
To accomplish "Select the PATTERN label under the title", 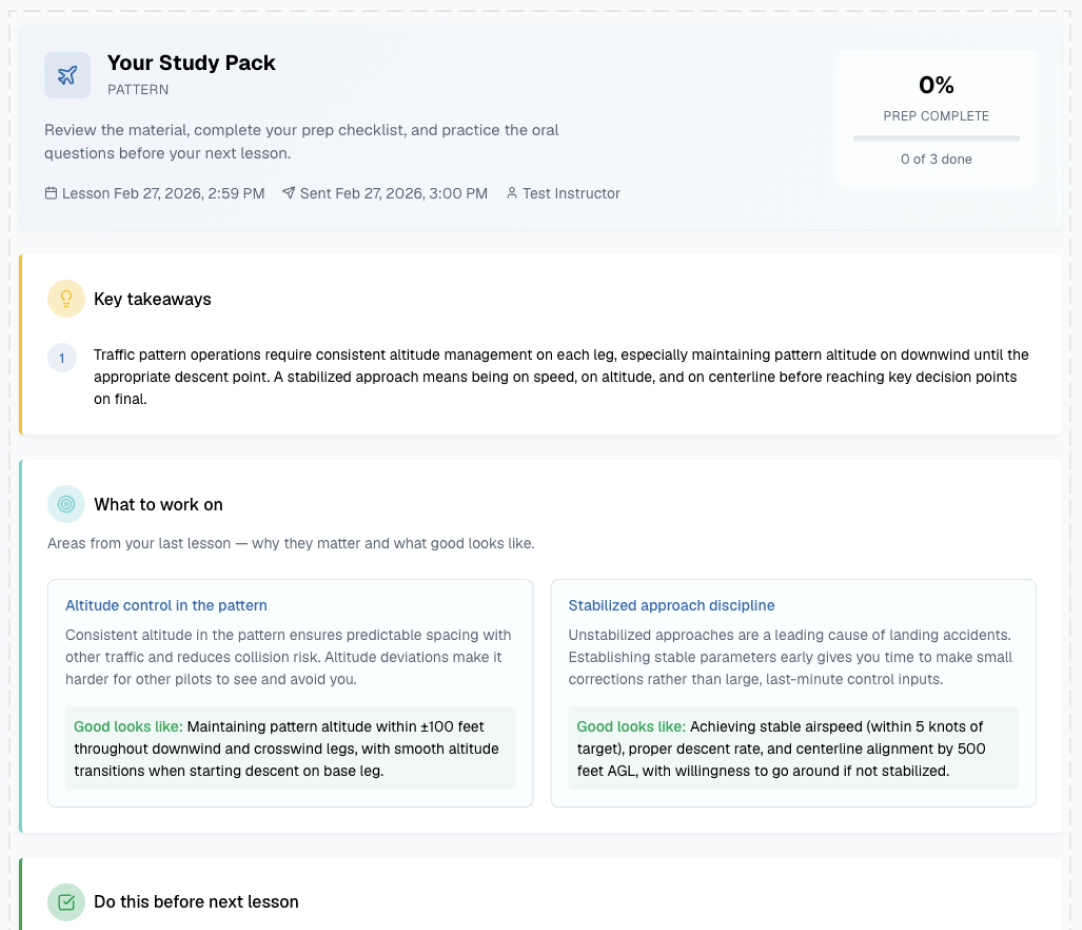I will [138, 90].
